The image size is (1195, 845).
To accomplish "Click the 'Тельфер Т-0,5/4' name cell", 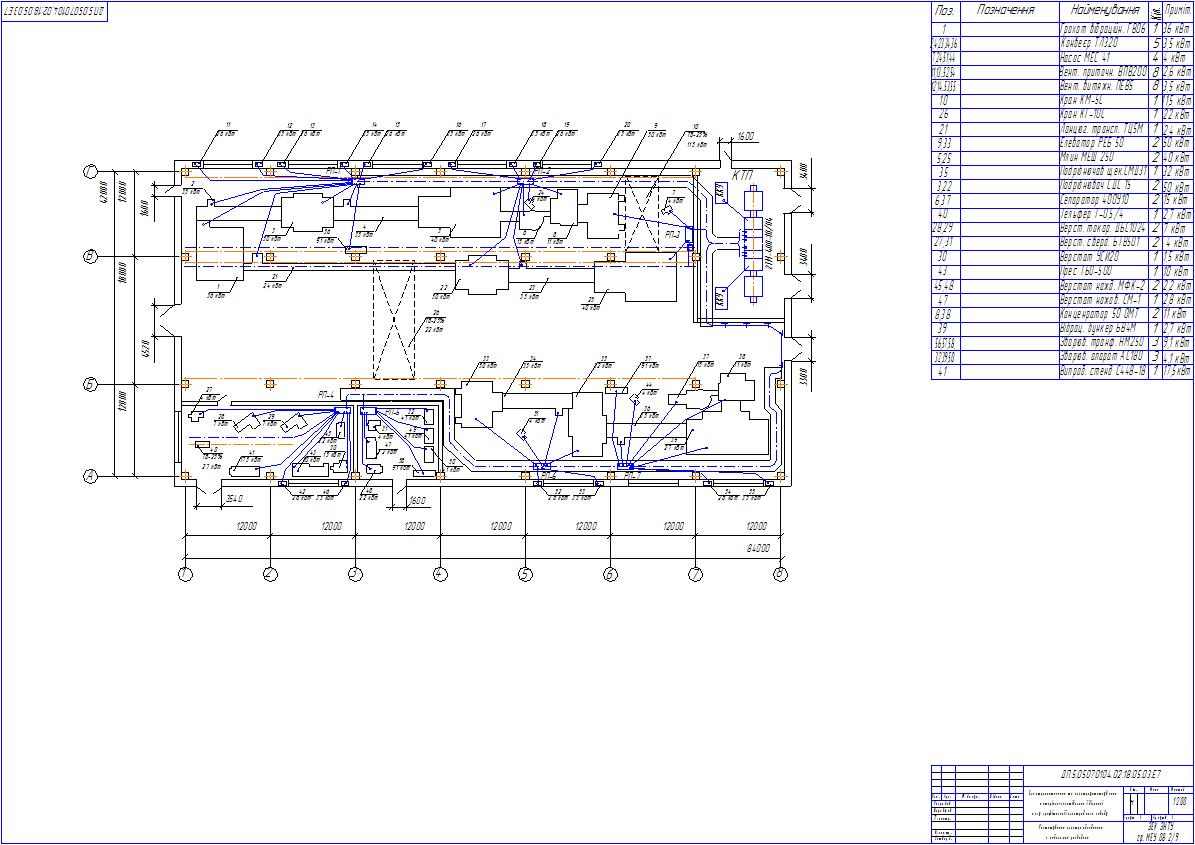I will [x=1092, y=215].
